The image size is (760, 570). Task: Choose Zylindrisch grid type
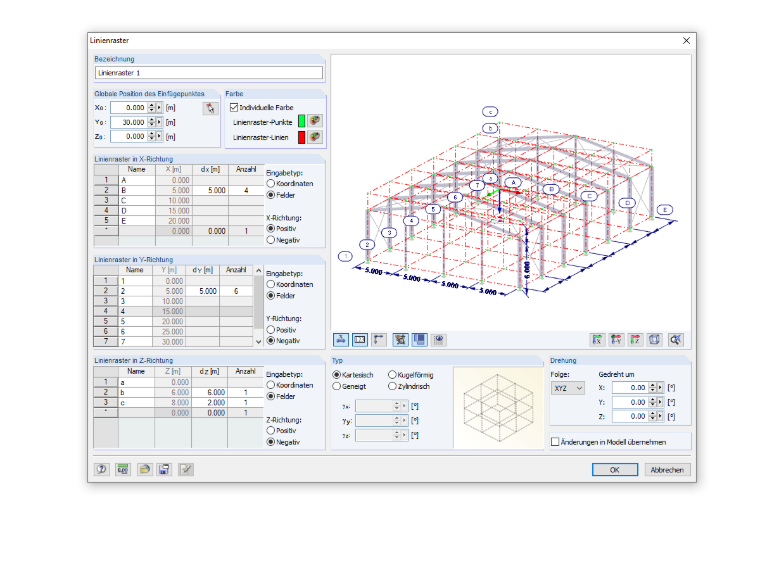tap(392, 386)
